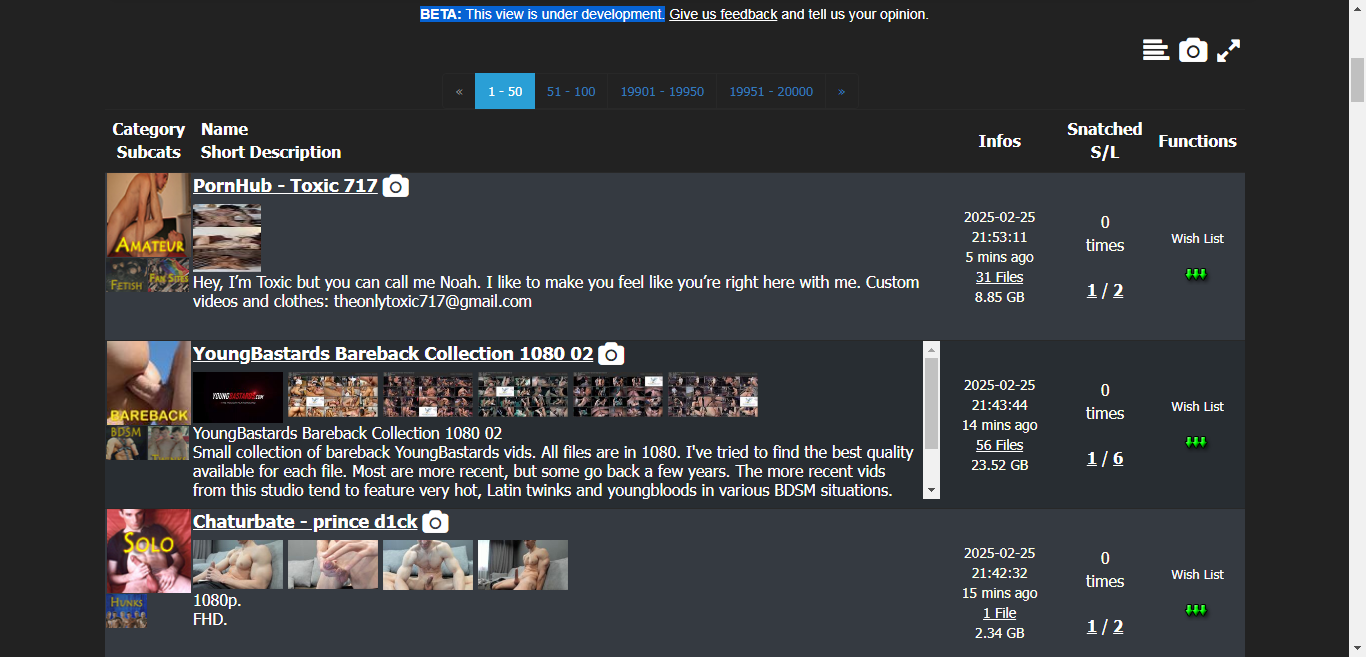Viewport: 1366px width, 657px height.
Task: Click the expand fullscreen arrows icon
Action: coord(1229,50)
